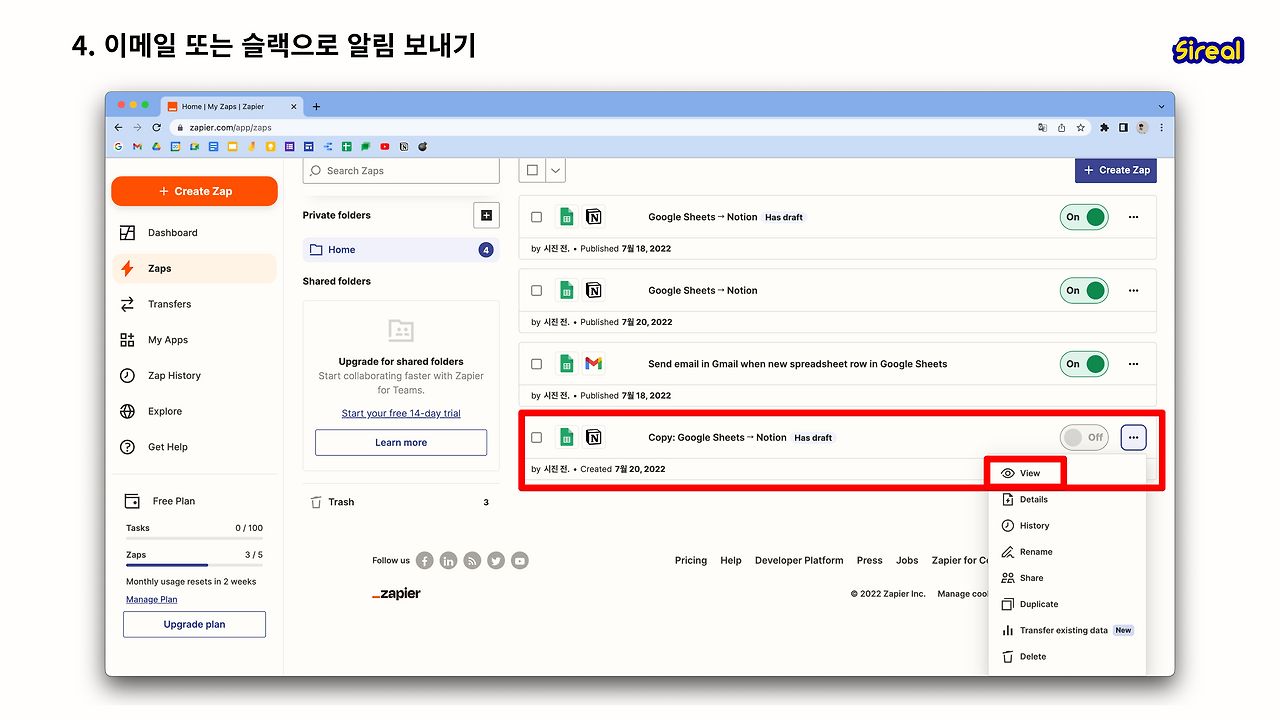Reload the page in browser
Image resolution: width=1280 pixels, height=720 pixels.
[x=156, y=128]
